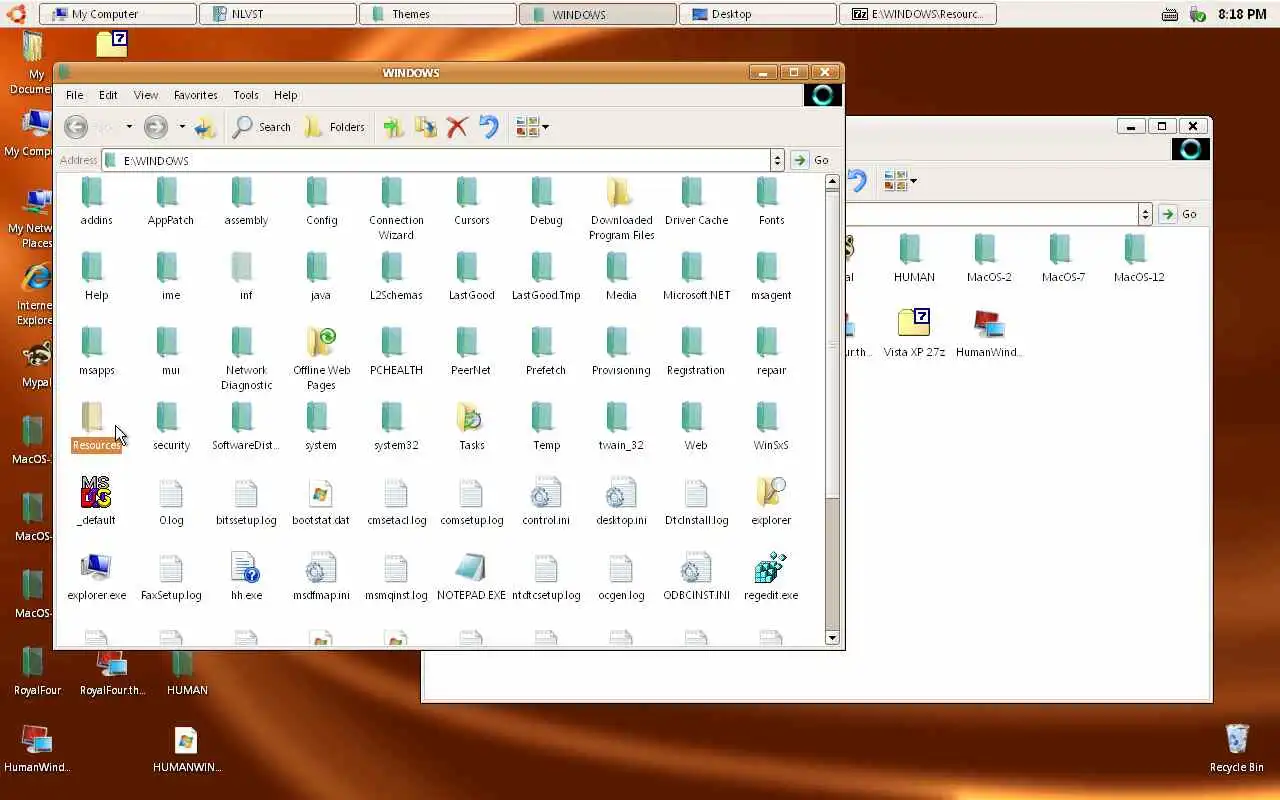The height and width of the screenshot is (800, 1280).
Task: Open HUMANWIN.. desktop file icon
Action: pos(186,749)
